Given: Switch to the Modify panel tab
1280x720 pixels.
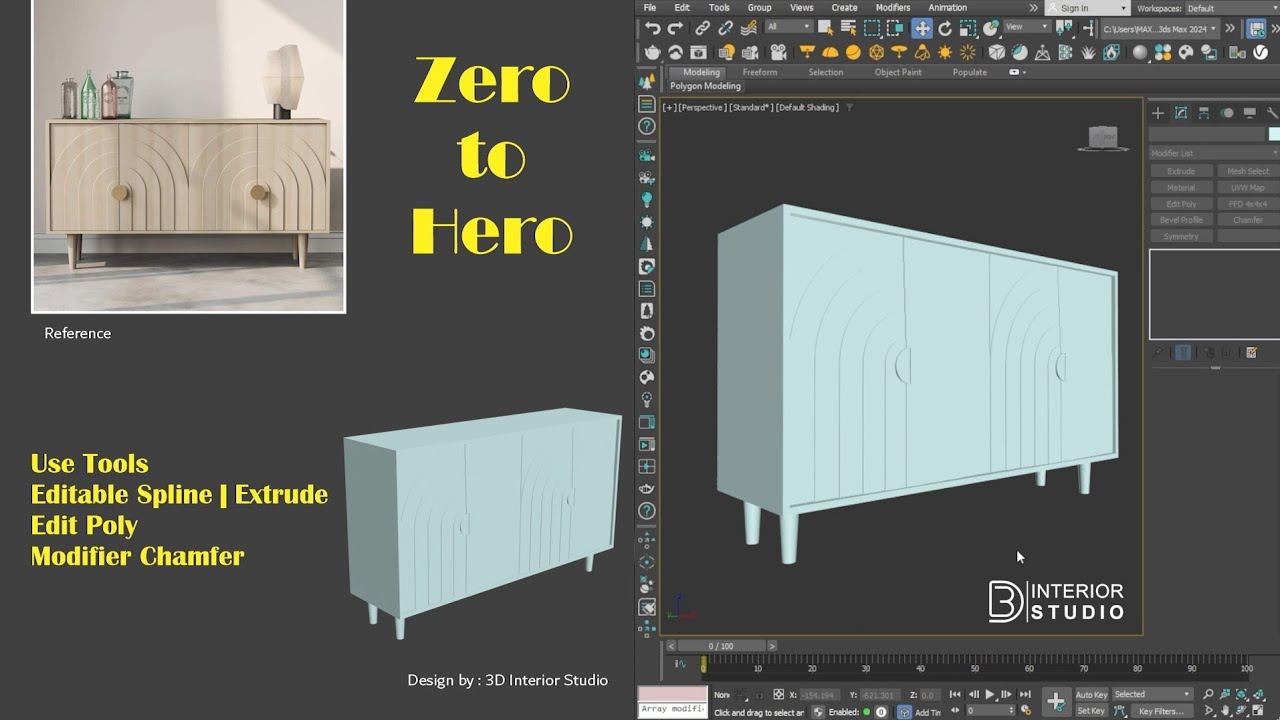Looking at the screenshot, I should tap(1181, 113).
